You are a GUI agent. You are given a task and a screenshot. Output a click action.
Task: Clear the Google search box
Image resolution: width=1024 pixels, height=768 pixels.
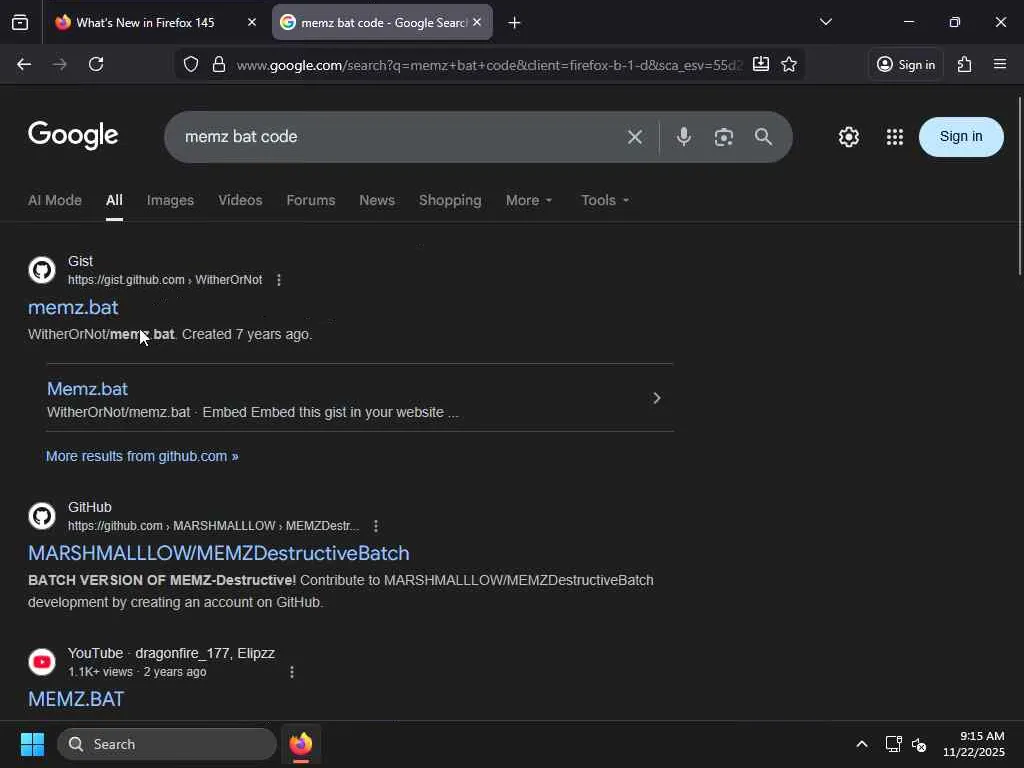point(635,137)
